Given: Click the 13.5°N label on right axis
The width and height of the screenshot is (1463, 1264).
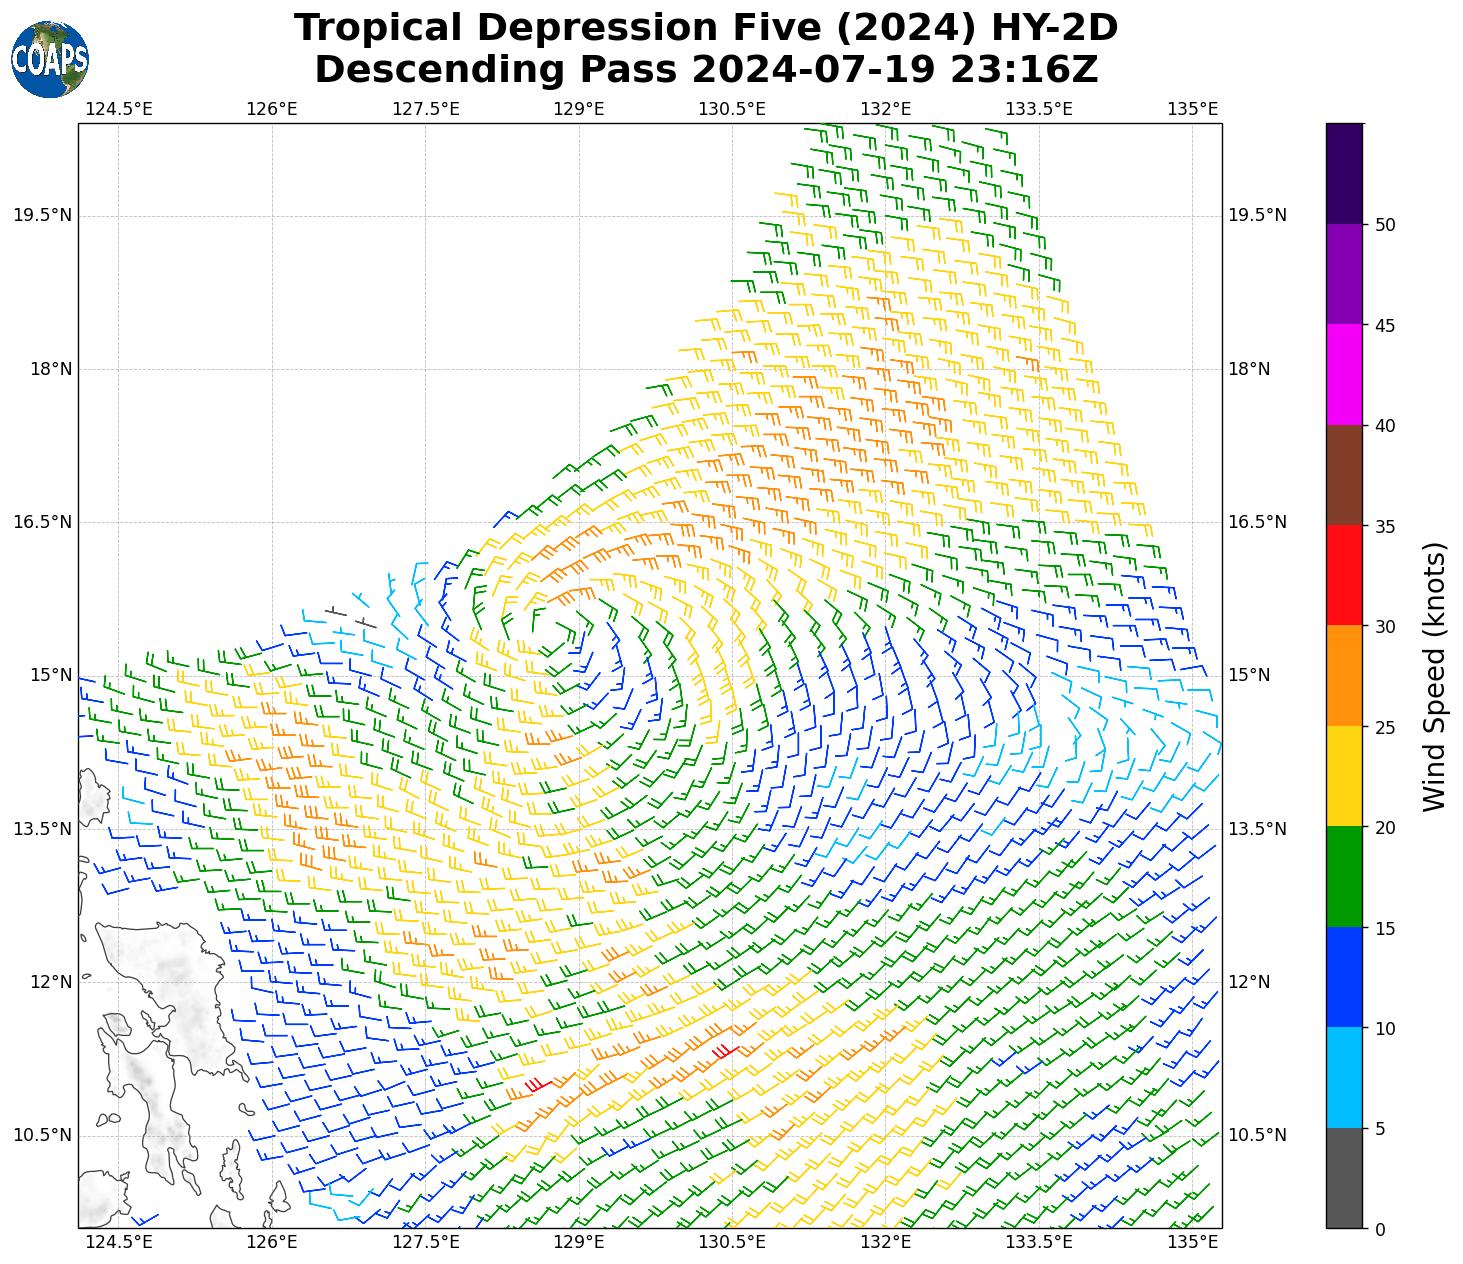Looking at the screenshot, I should [x=1257, y=829].
